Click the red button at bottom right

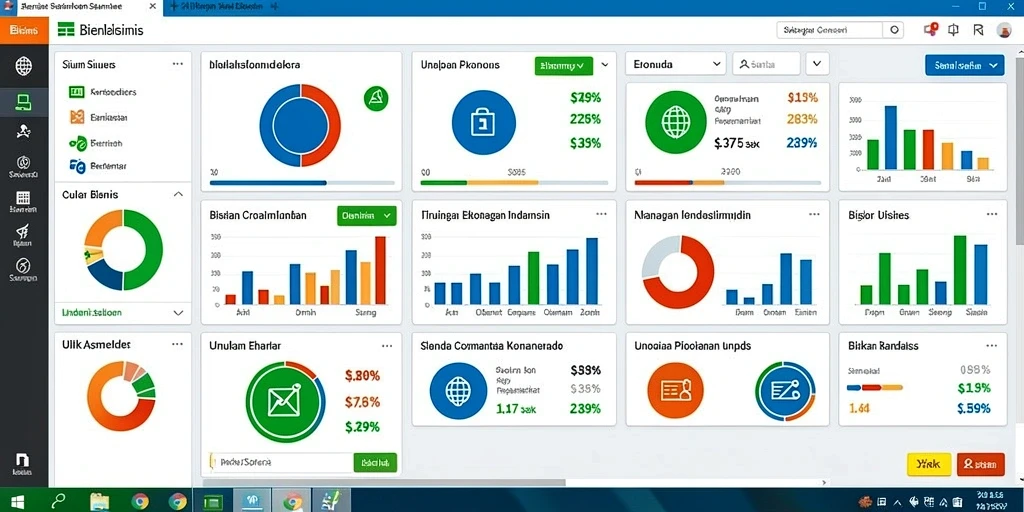click(x=980, y=464)
